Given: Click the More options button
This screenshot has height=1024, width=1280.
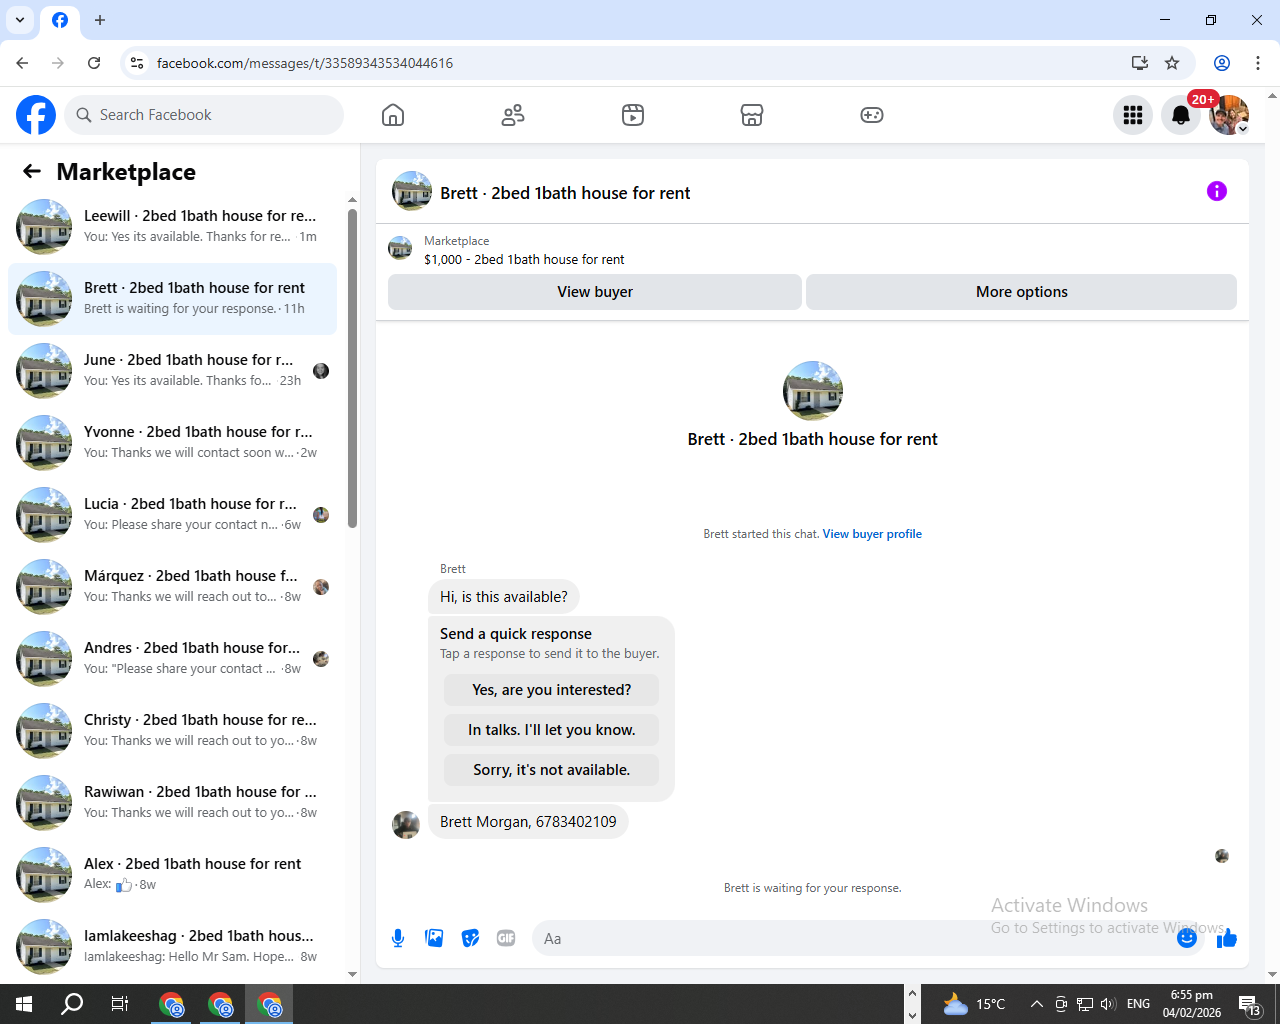Looking at the screenshot, I should coord(1021,292).
